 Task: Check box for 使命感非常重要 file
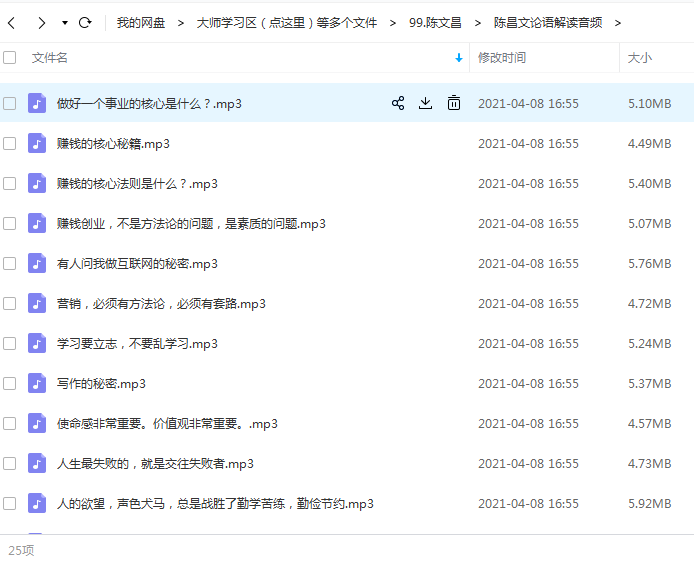(x=10, y=423)
